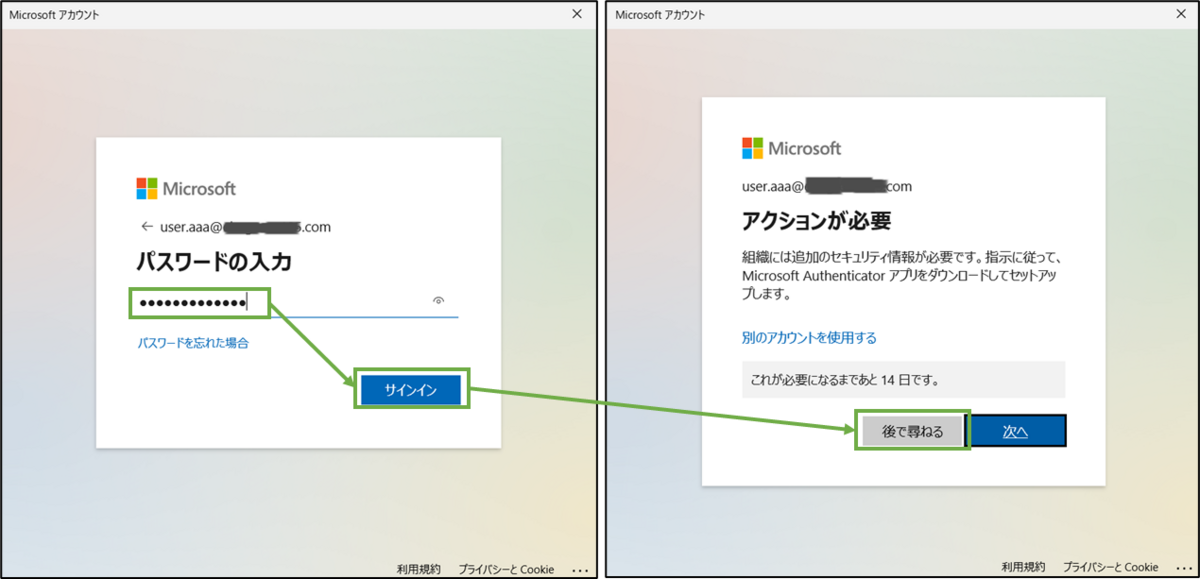Click the これが必要になるまであと 14 日です notice

[x=903, y=380]
